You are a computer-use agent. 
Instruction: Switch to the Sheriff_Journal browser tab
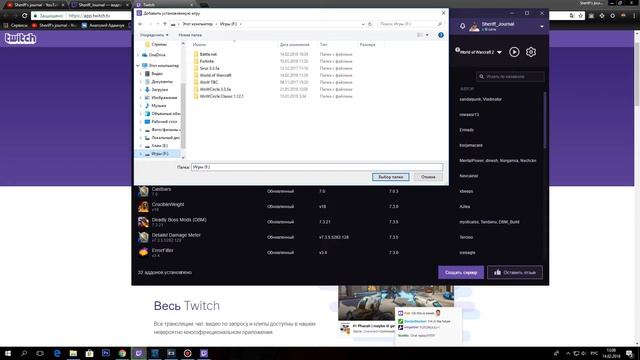[x=99, y=4]
